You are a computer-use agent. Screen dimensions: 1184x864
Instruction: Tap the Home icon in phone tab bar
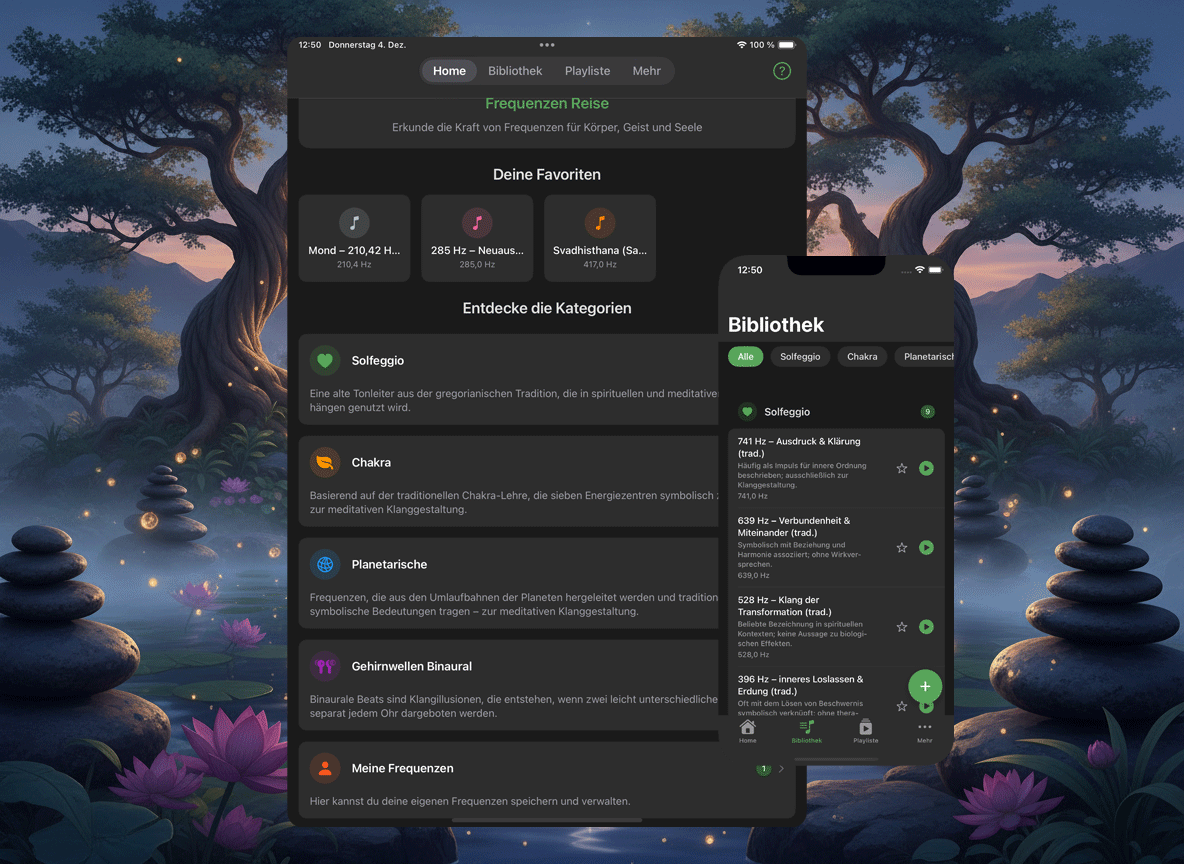(x=747, y=731)
